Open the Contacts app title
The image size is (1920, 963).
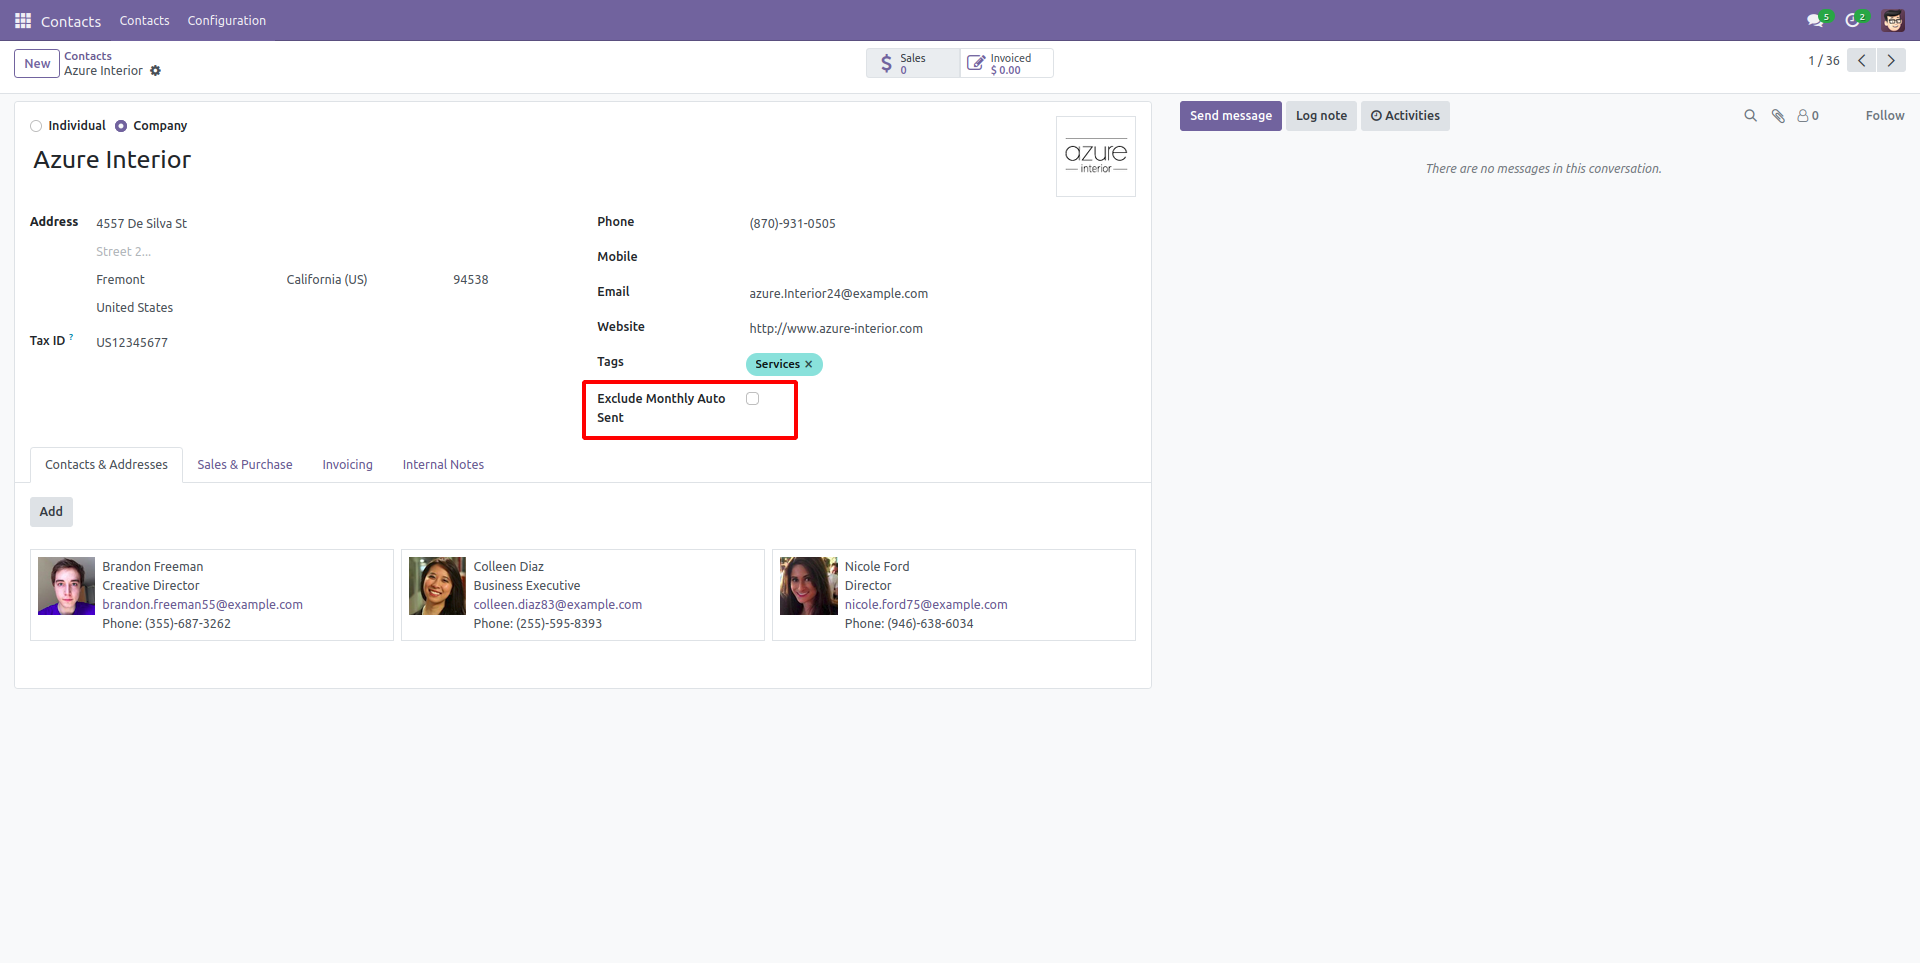pos(71,21)
